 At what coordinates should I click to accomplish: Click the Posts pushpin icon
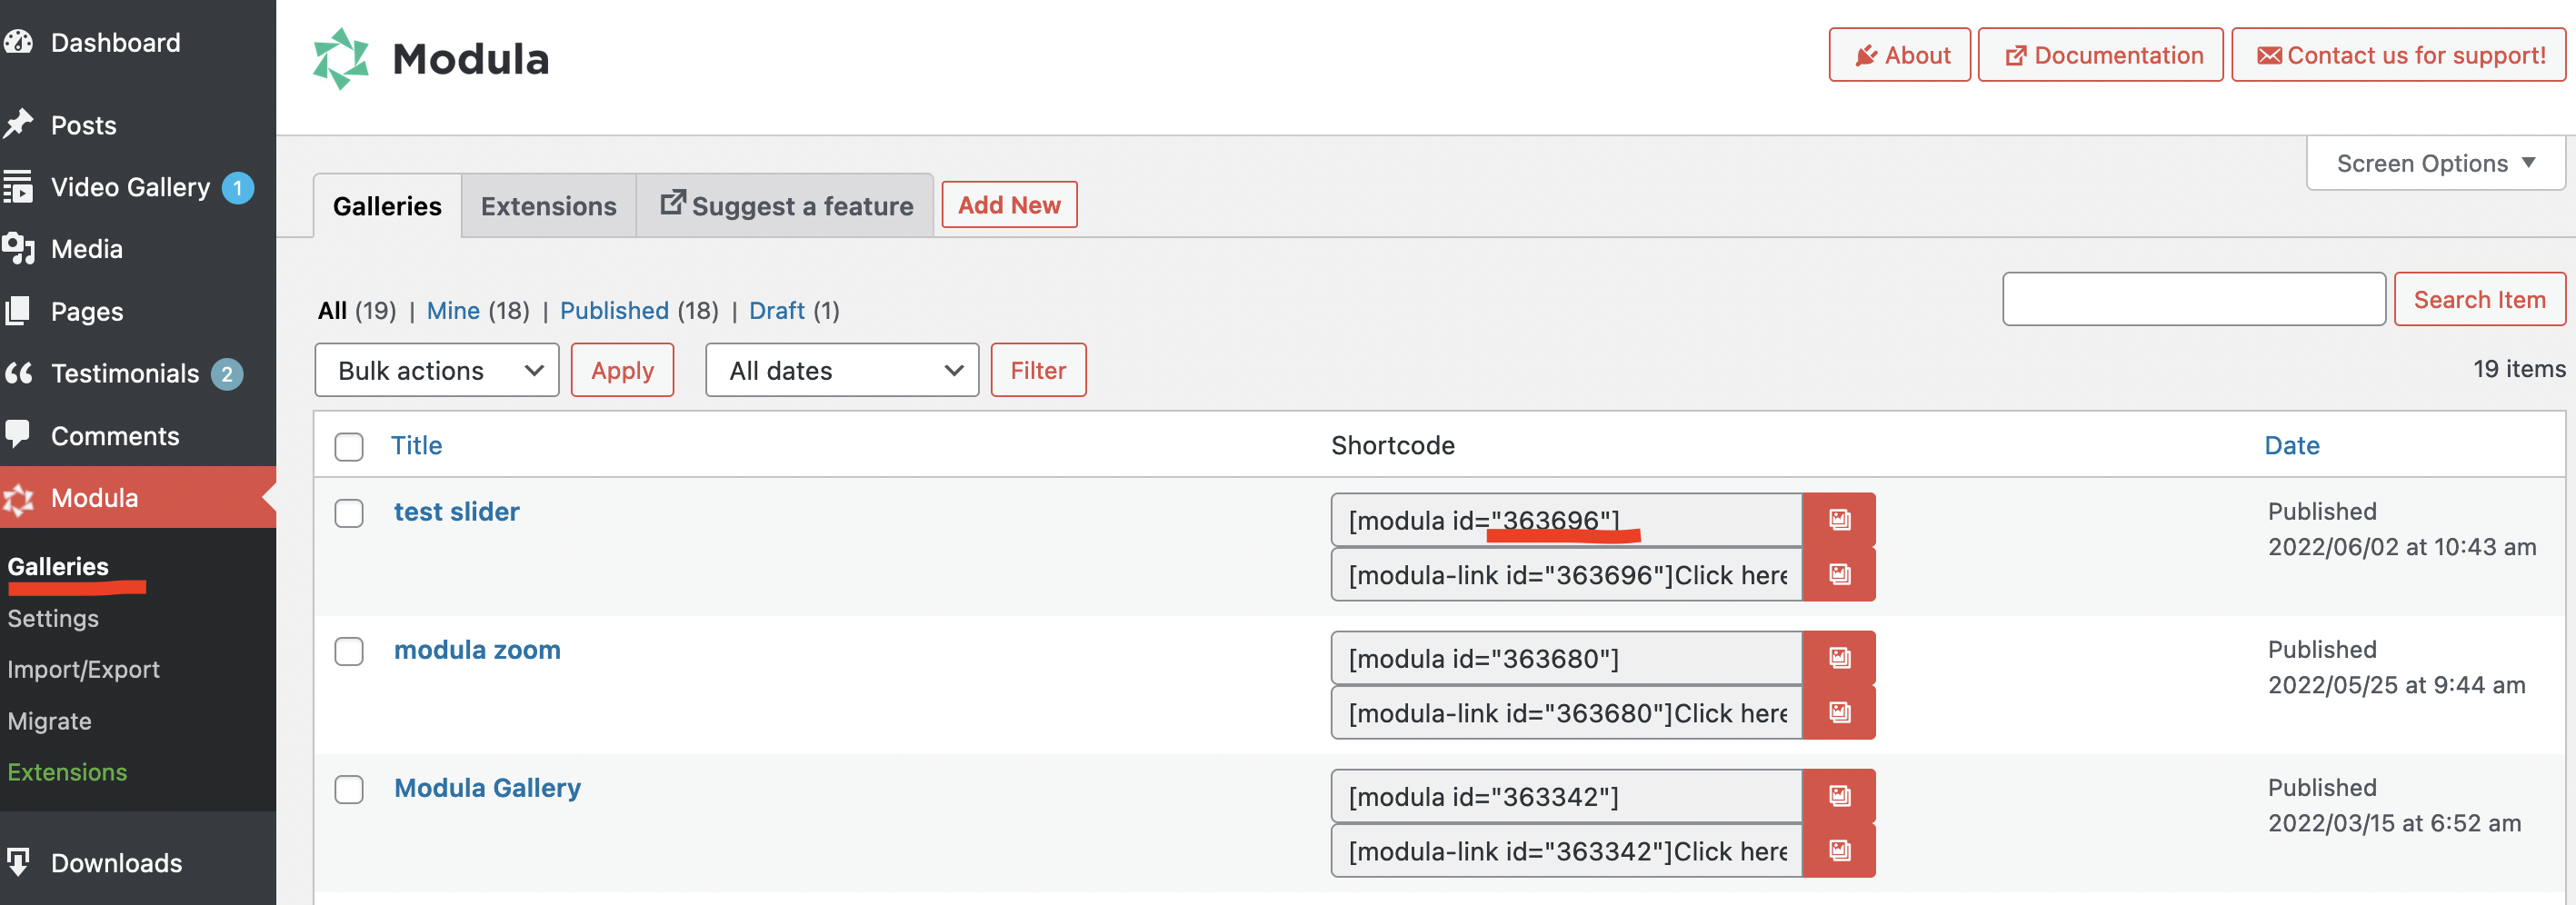point(18,124)
